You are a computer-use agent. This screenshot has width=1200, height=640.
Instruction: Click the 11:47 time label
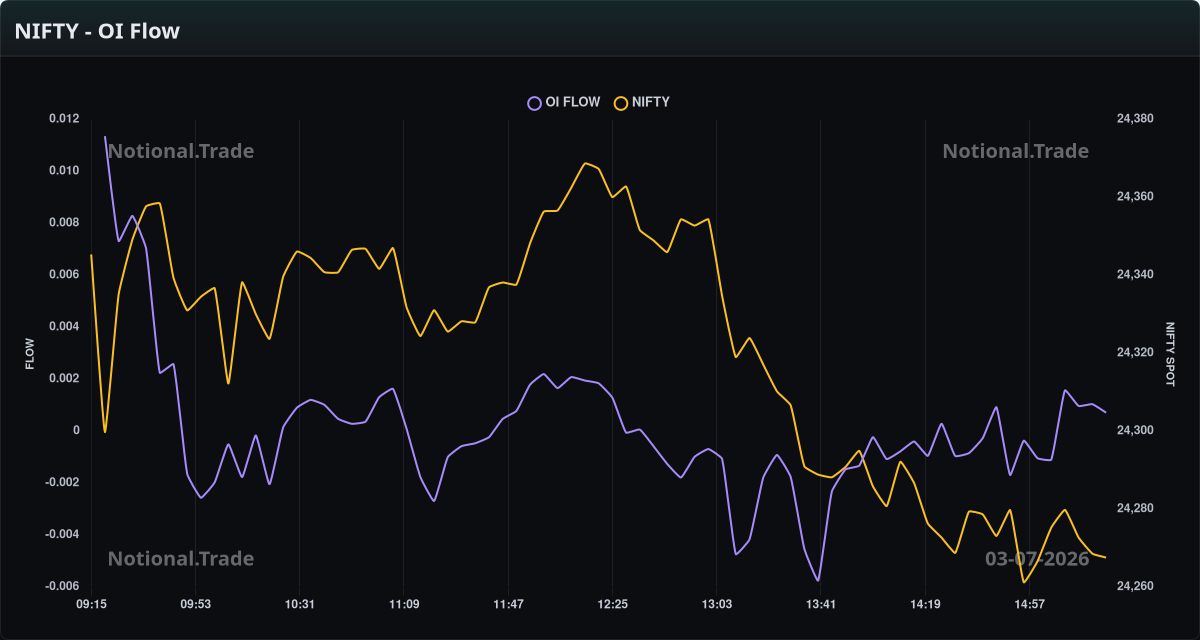point(508,604)
